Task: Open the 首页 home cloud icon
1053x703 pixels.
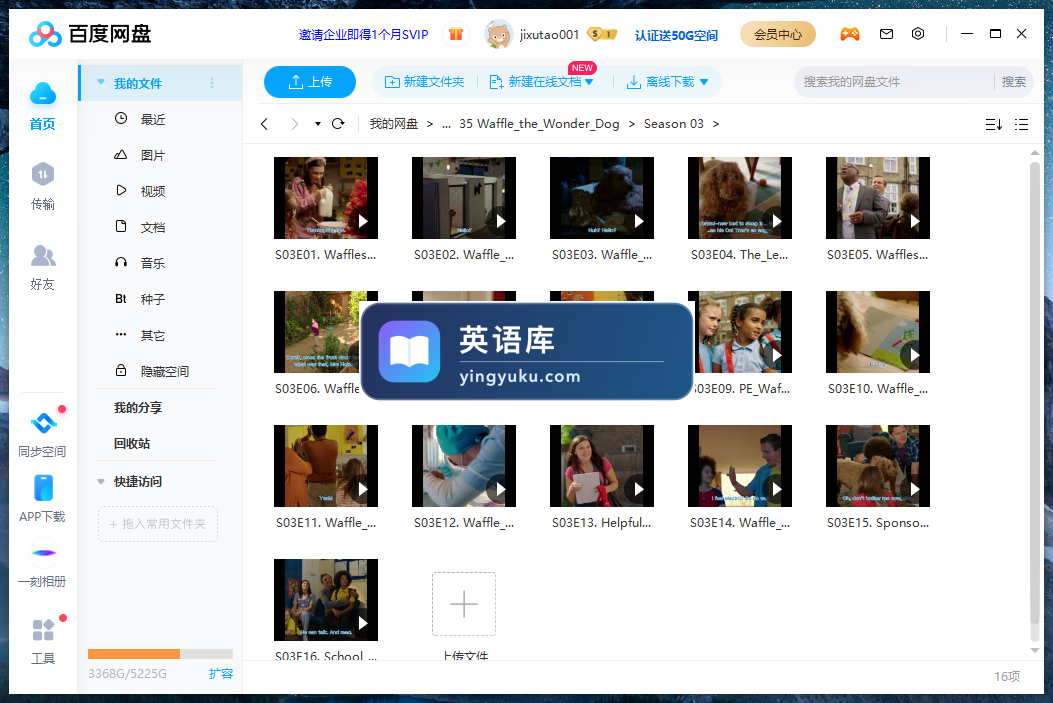Action: (x=43, y=94)
